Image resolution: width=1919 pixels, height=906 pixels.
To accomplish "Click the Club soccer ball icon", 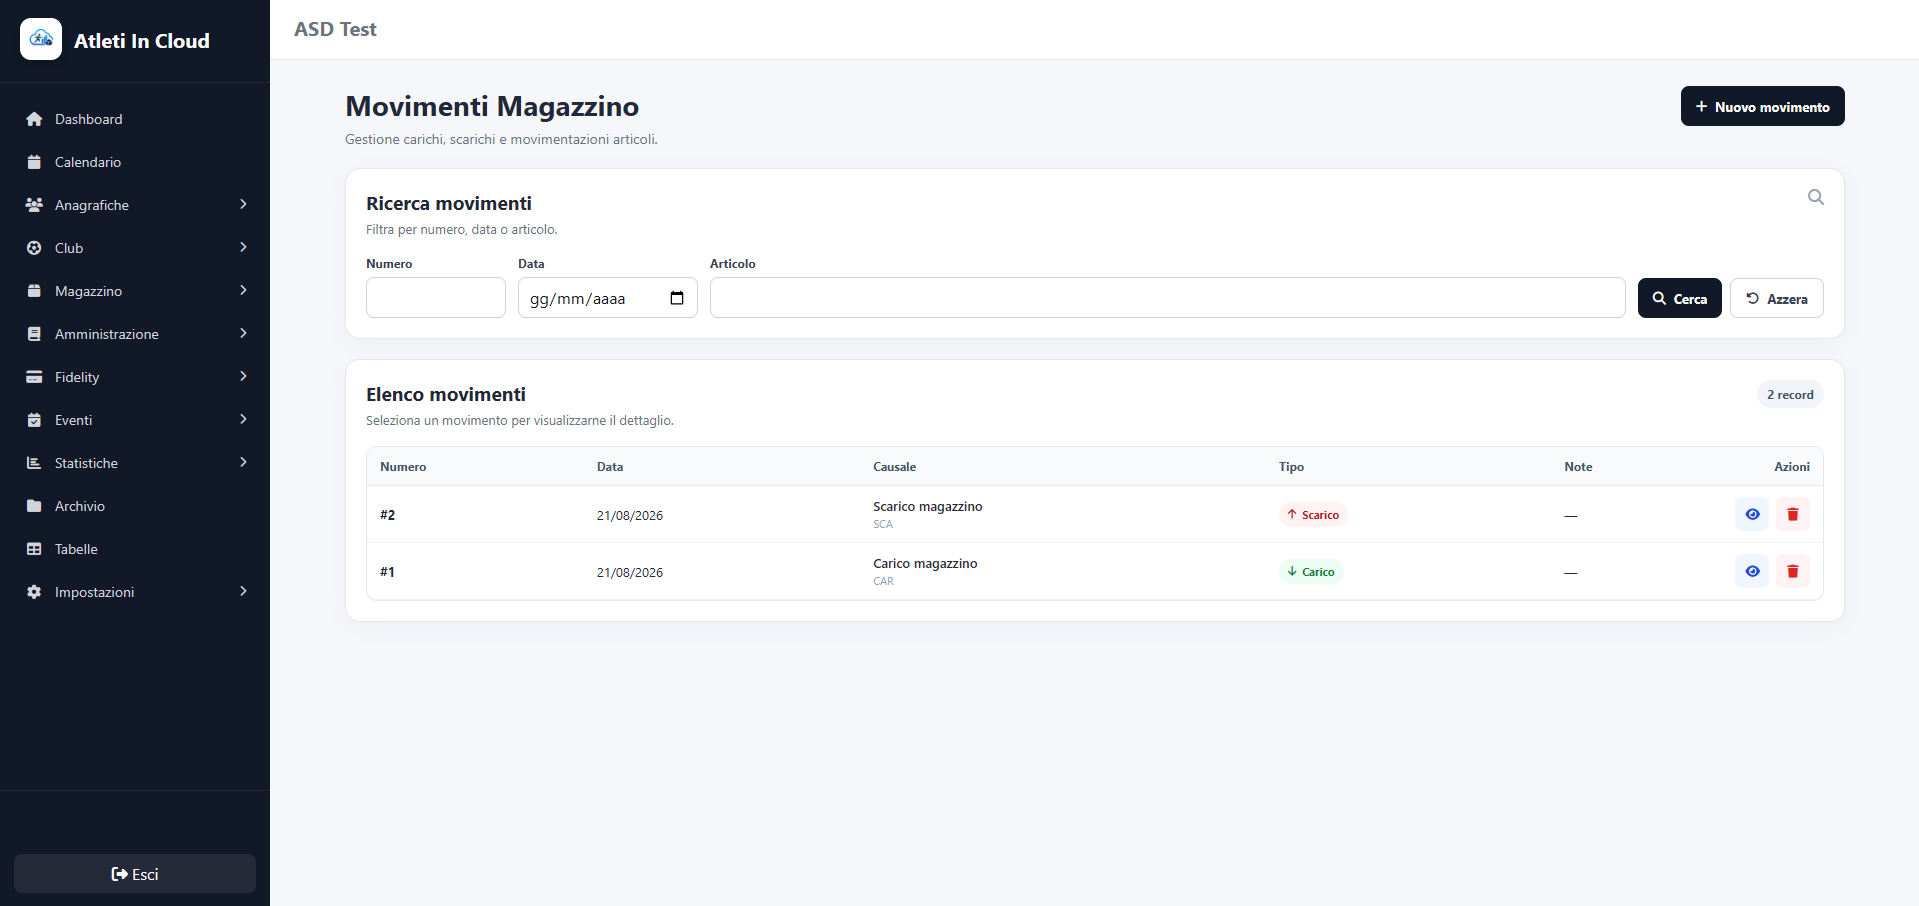I will click(x=34, y=248).
